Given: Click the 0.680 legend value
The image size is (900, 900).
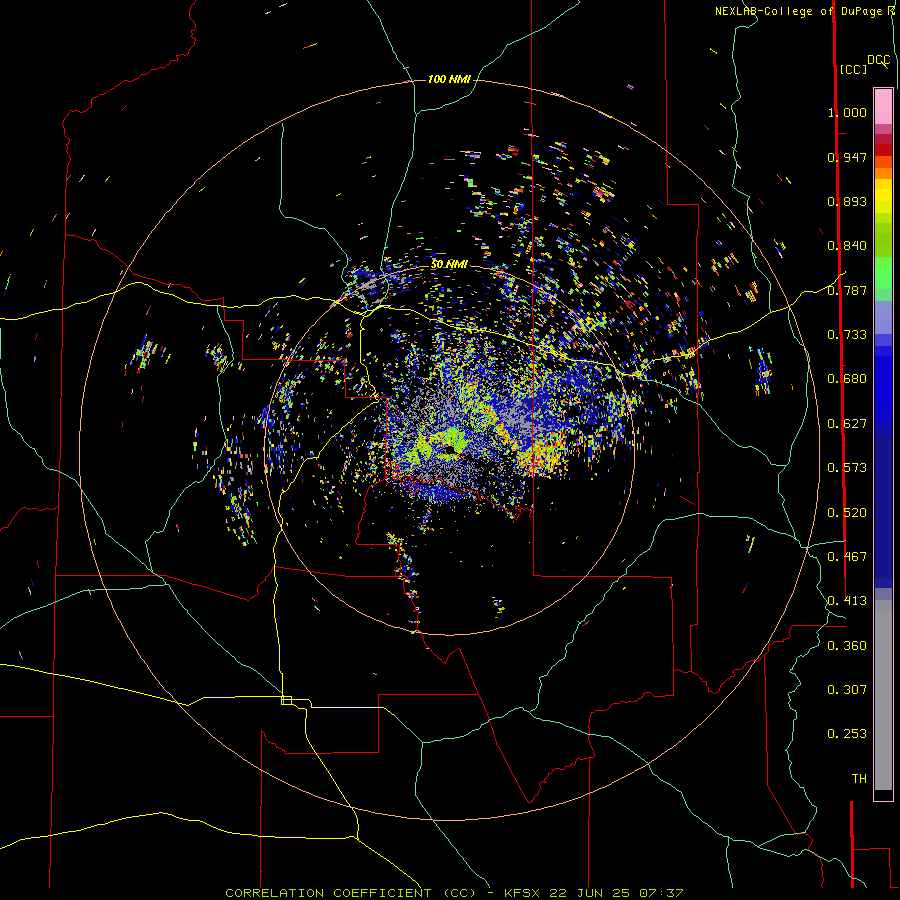Looking at the screenshot, I should point(847,379).
